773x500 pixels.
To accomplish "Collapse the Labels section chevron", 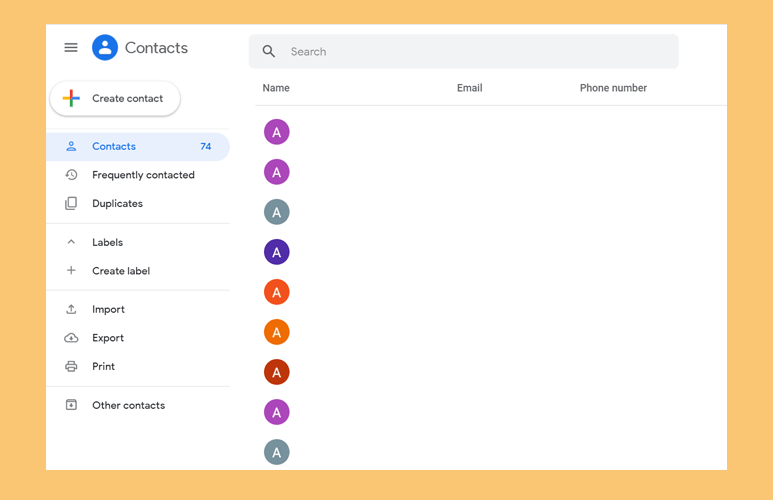I will pos(71,242).
